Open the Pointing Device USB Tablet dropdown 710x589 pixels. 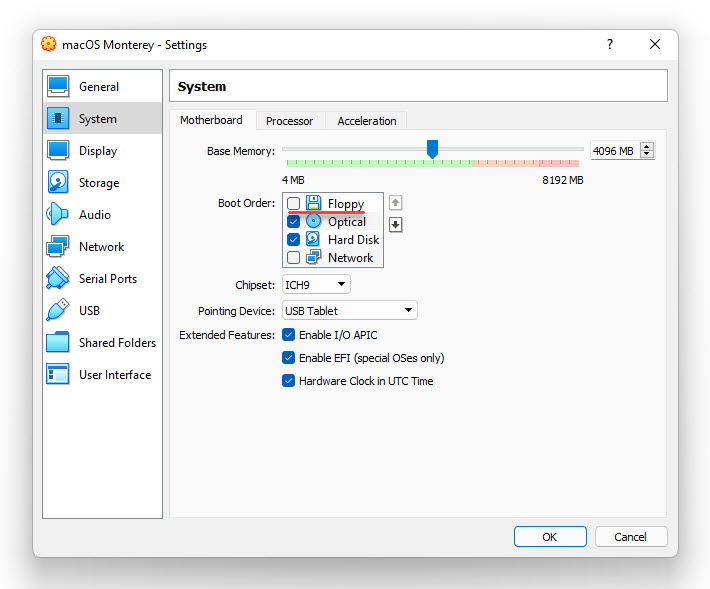[x=350, y=311]
